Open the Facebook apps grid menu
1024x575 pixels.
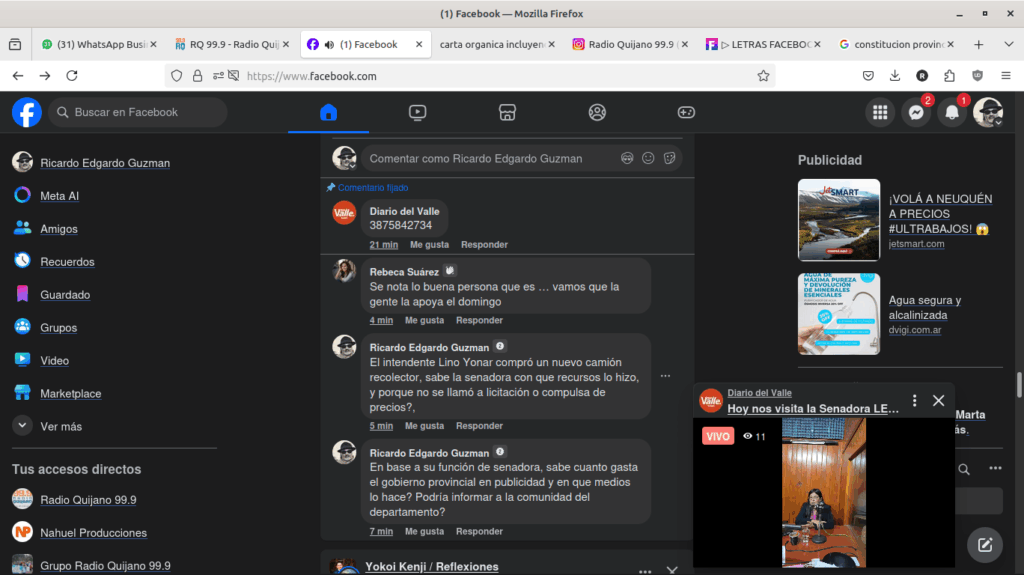pyautogui.click(x=880, y=113)
